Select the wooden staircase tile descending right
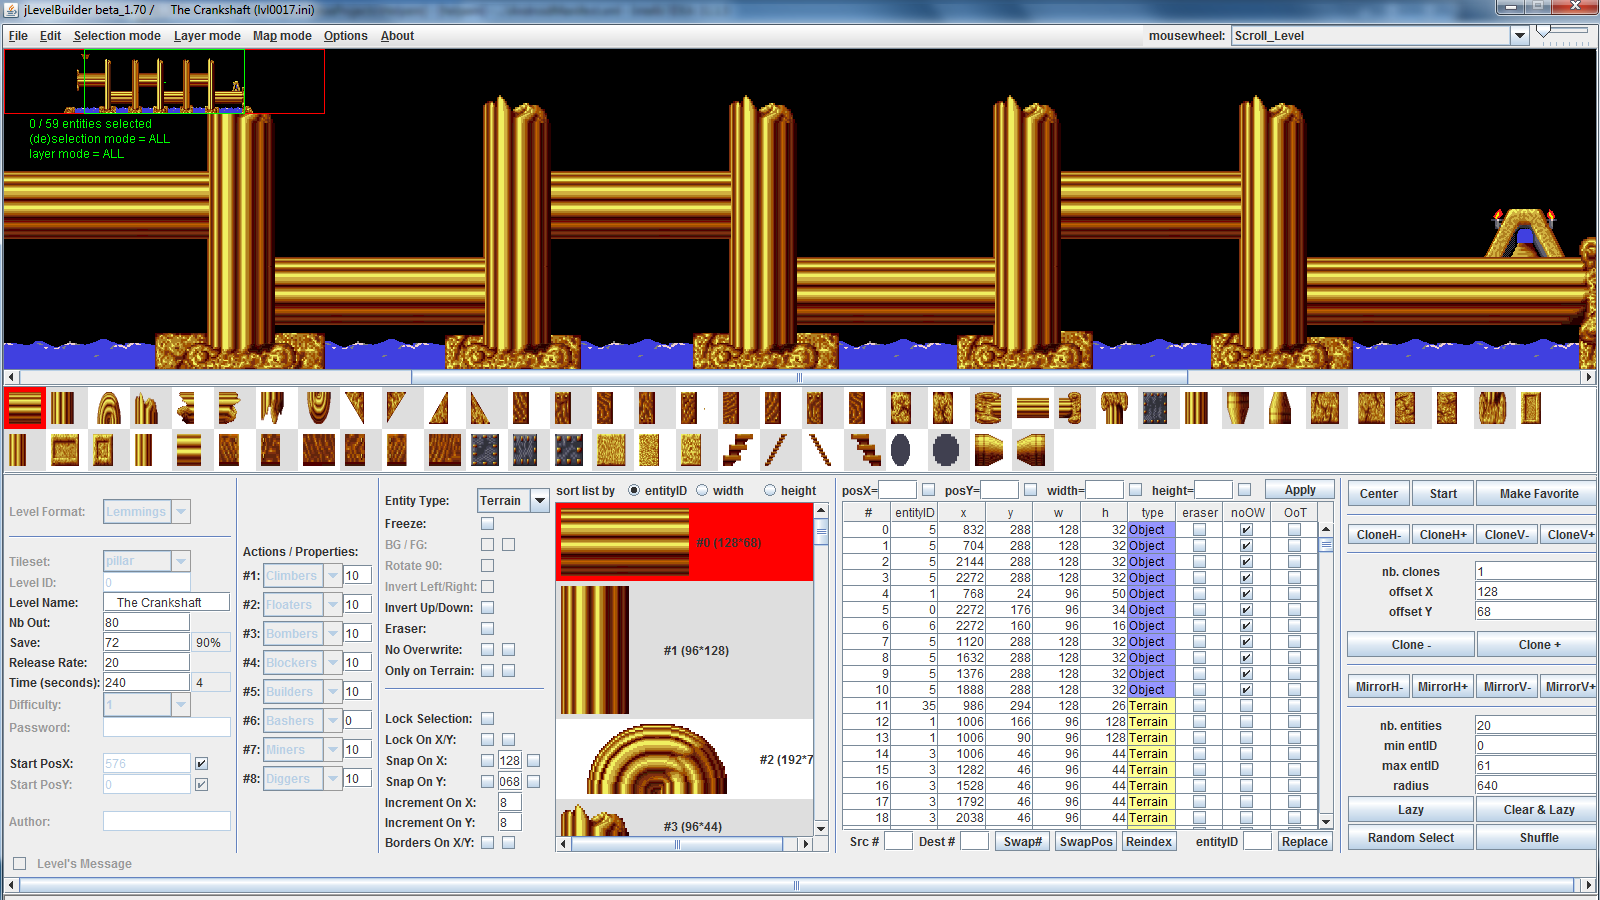 pos(865,450)
